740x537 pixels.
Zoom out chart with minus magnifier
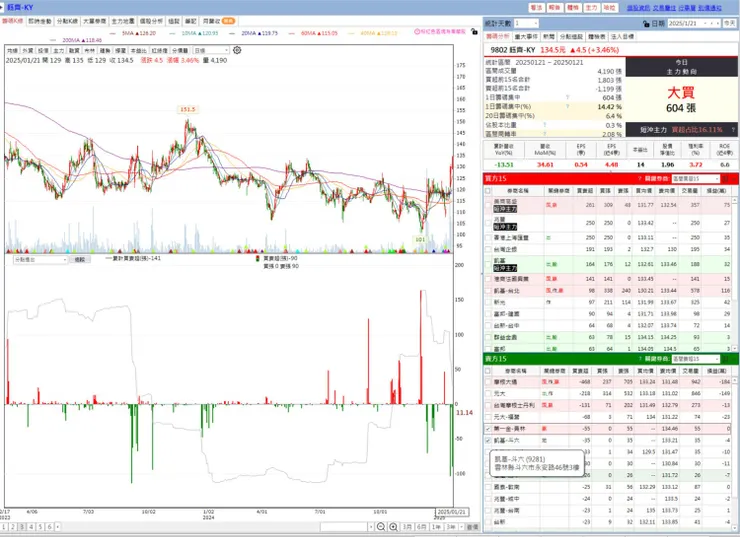click(x=381, y=527)
